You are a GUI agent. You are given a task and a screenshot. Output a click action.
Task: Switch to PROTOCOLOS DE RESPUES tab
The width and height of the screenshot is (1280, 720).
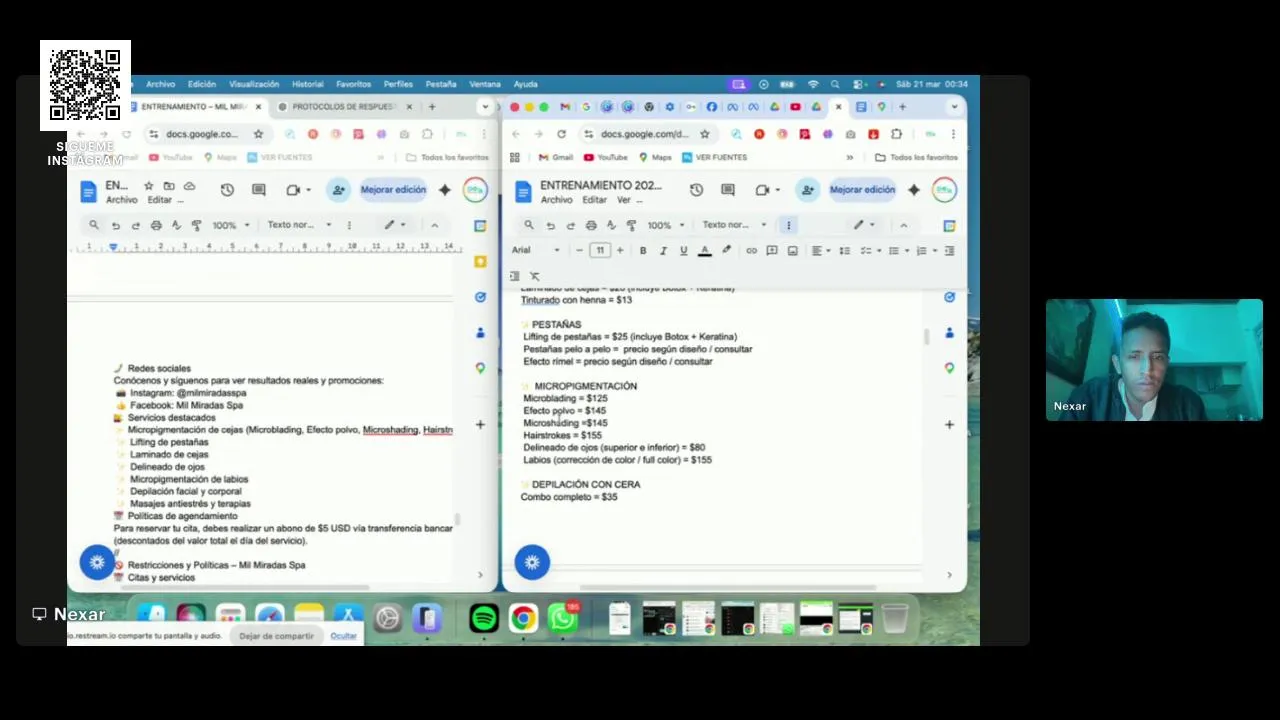pyautogui.click(x=344, y=107)
